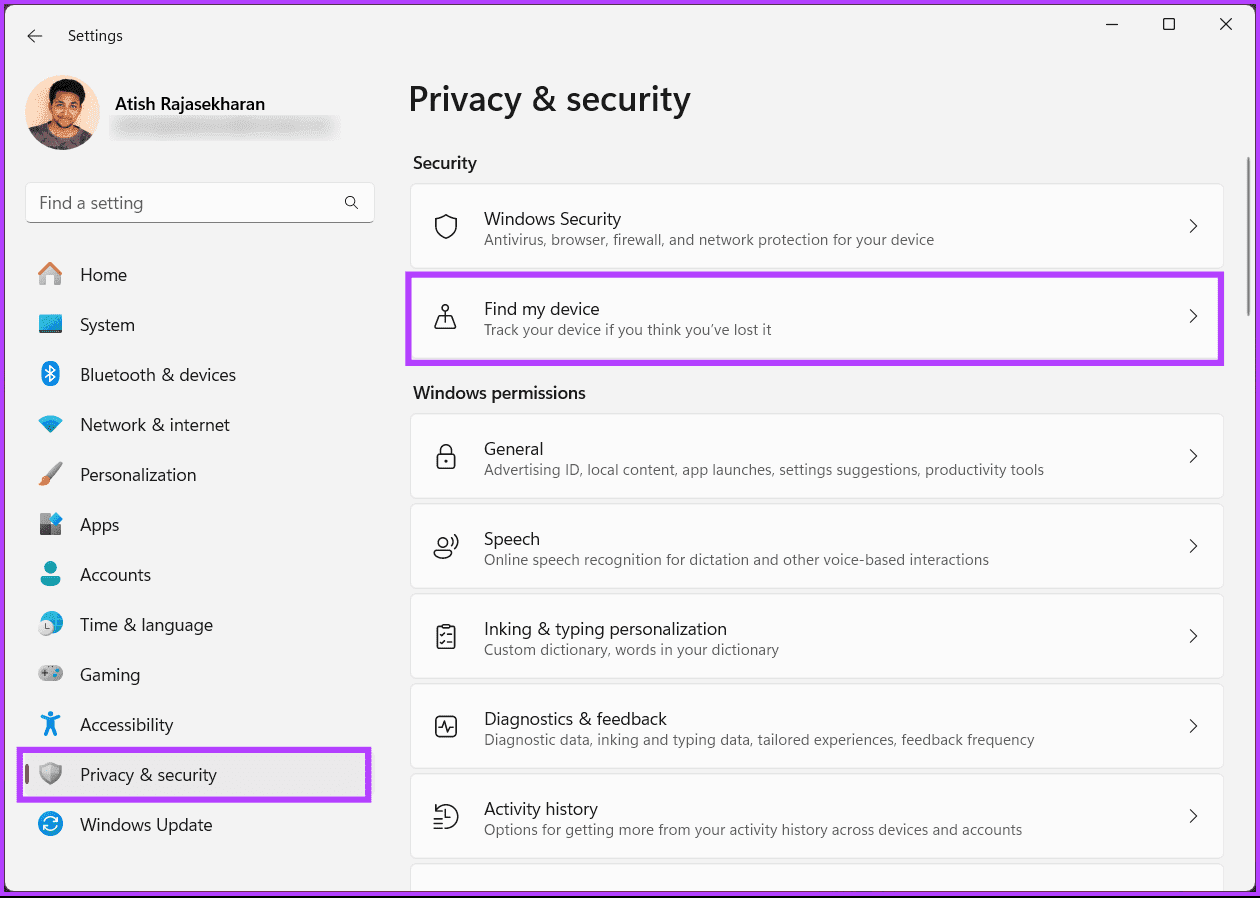Click the search magnifier icon
Viewport: 1260px width, 898px height.
tap(351, 203)
